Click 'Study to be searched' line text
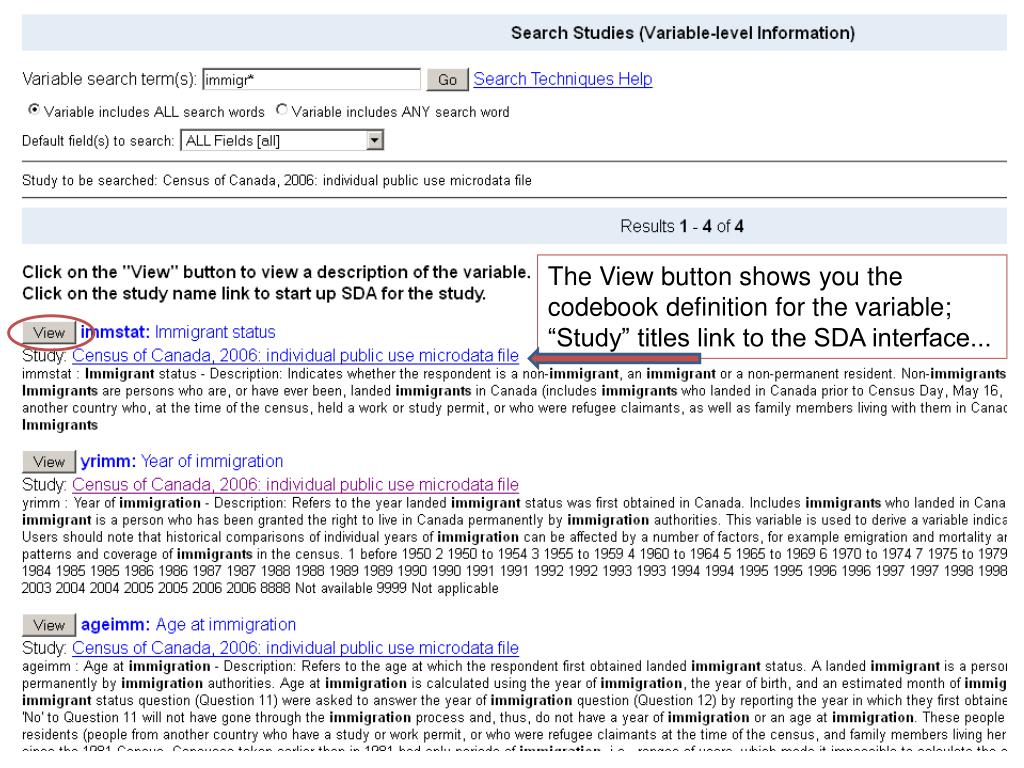 pyautogui.click(x=277, y=180)
